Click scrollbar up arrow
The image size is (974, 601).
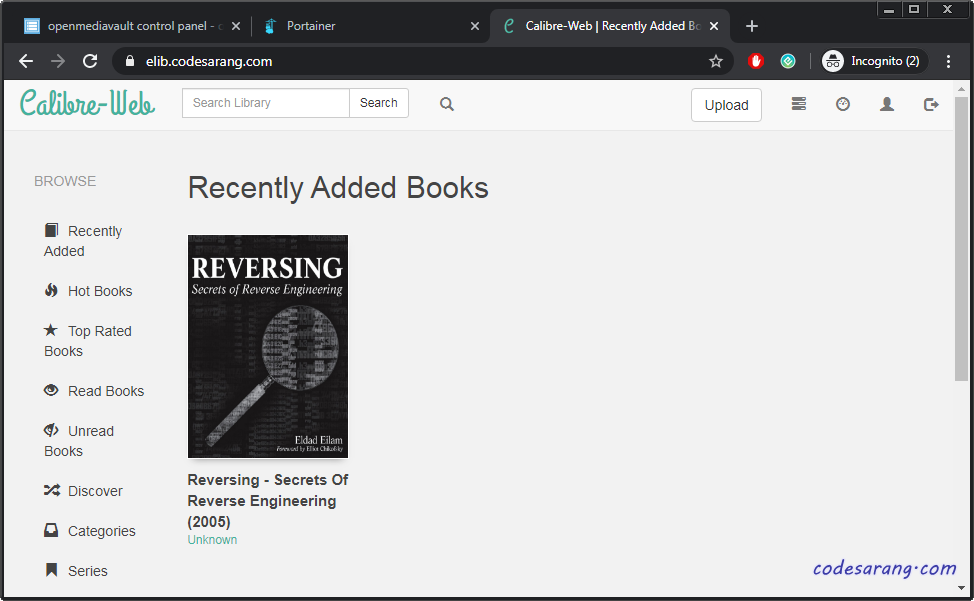tap(961, 89)
